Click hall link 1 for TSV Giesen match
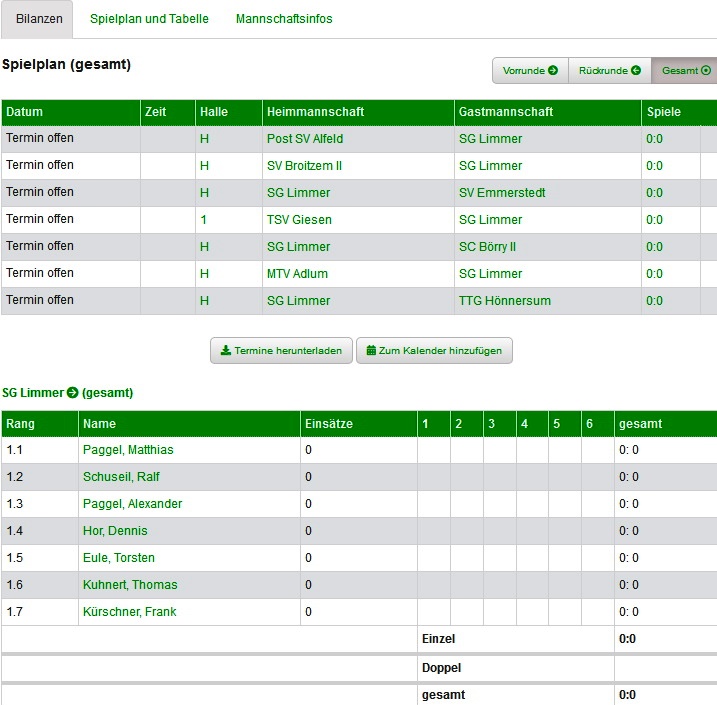The height and width of the screenshot is (705, 717). [x=203, y=220]
